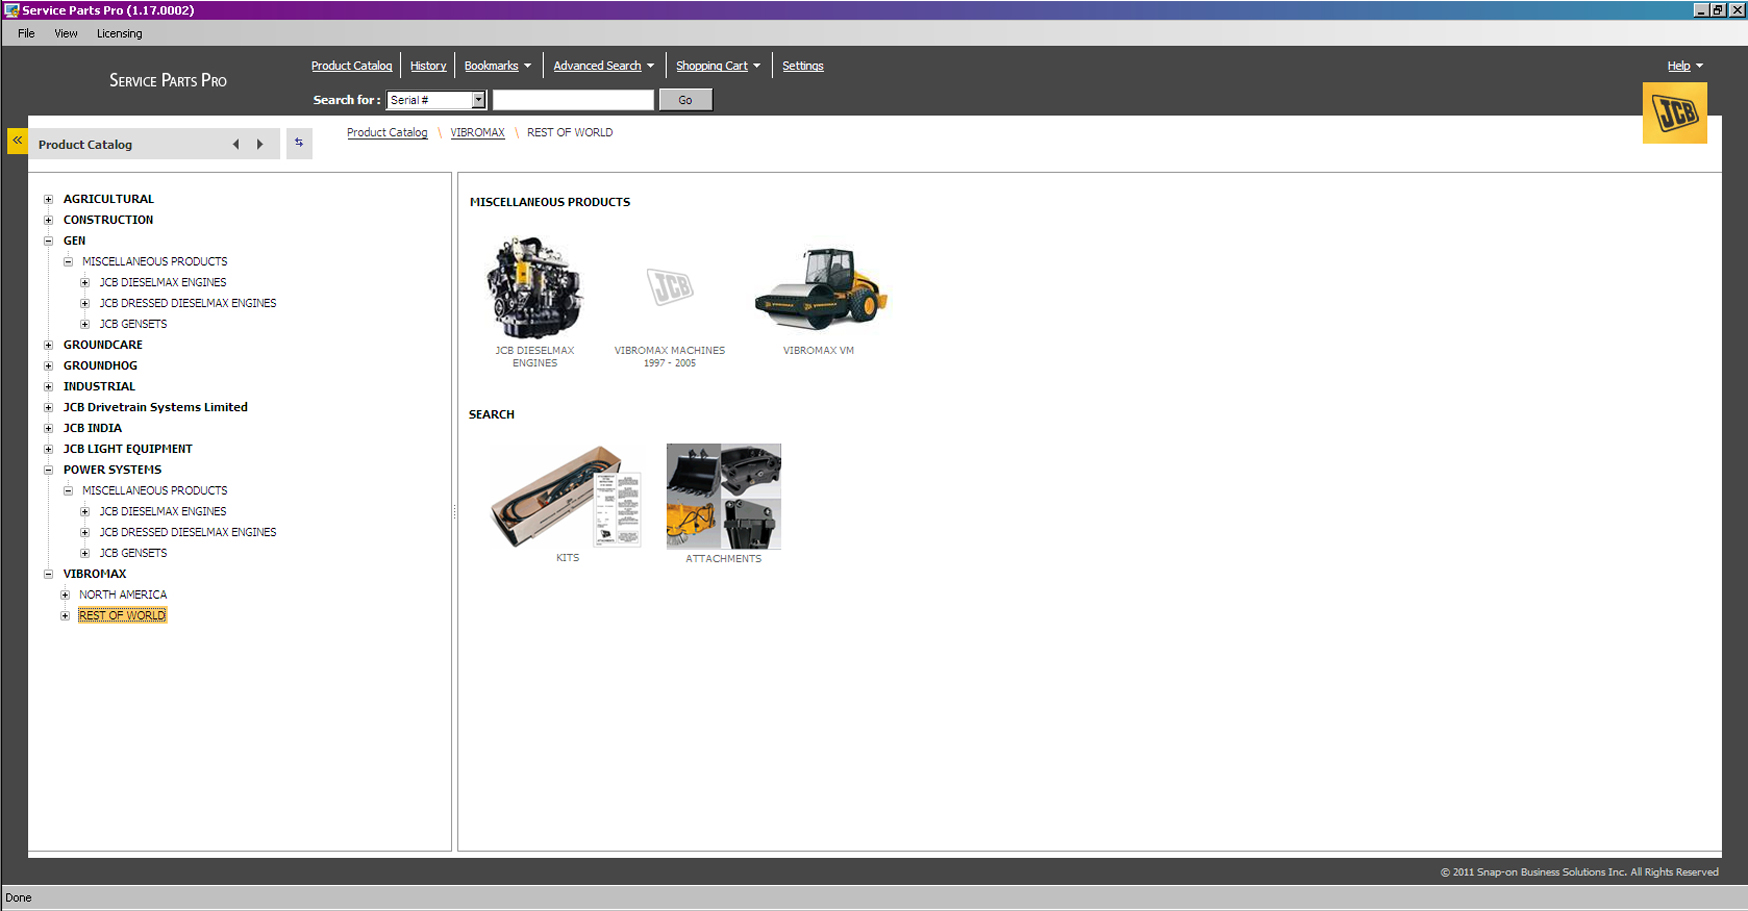The width and height of the screenshot is (1748, 911).
Task: Click the sync tree icon beside Product Catalog
Action: [299, 143]
